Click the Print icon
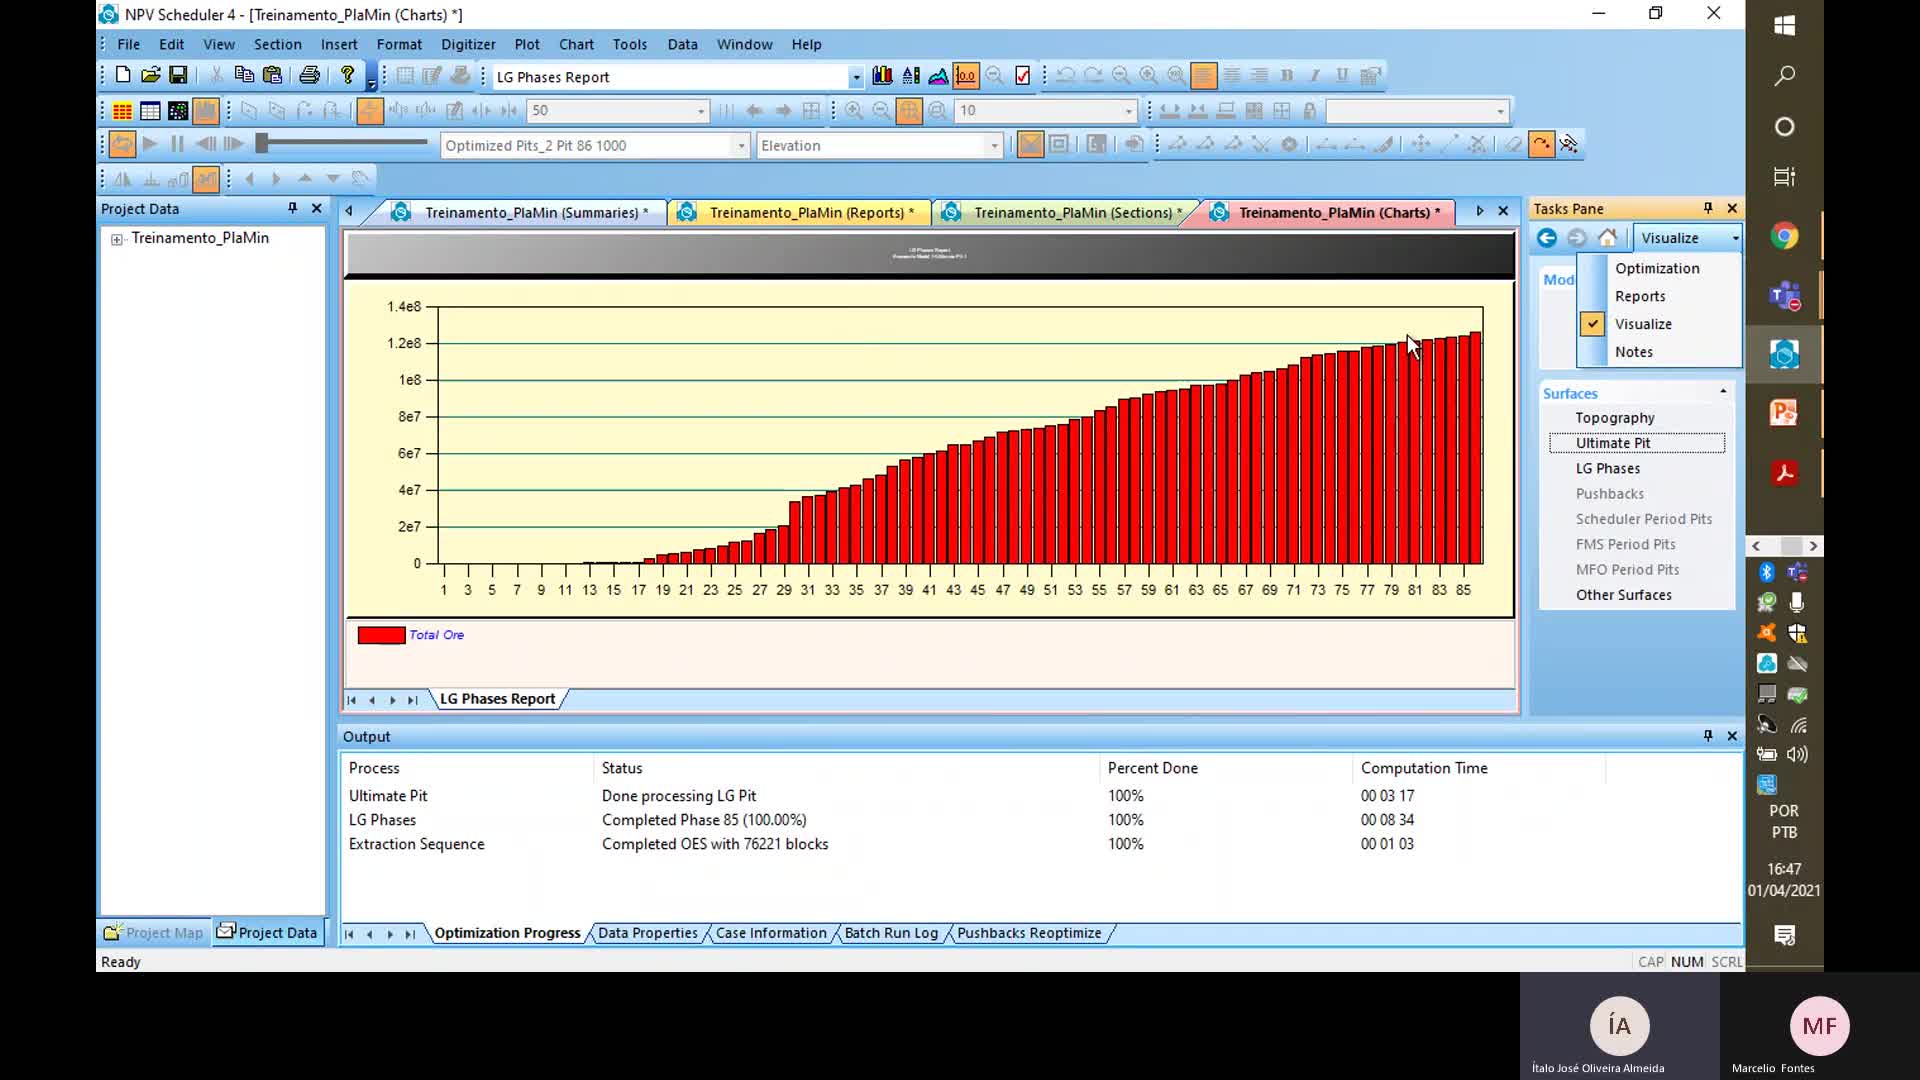This screenshot has height=1080, width=1920. pos(310,75)
